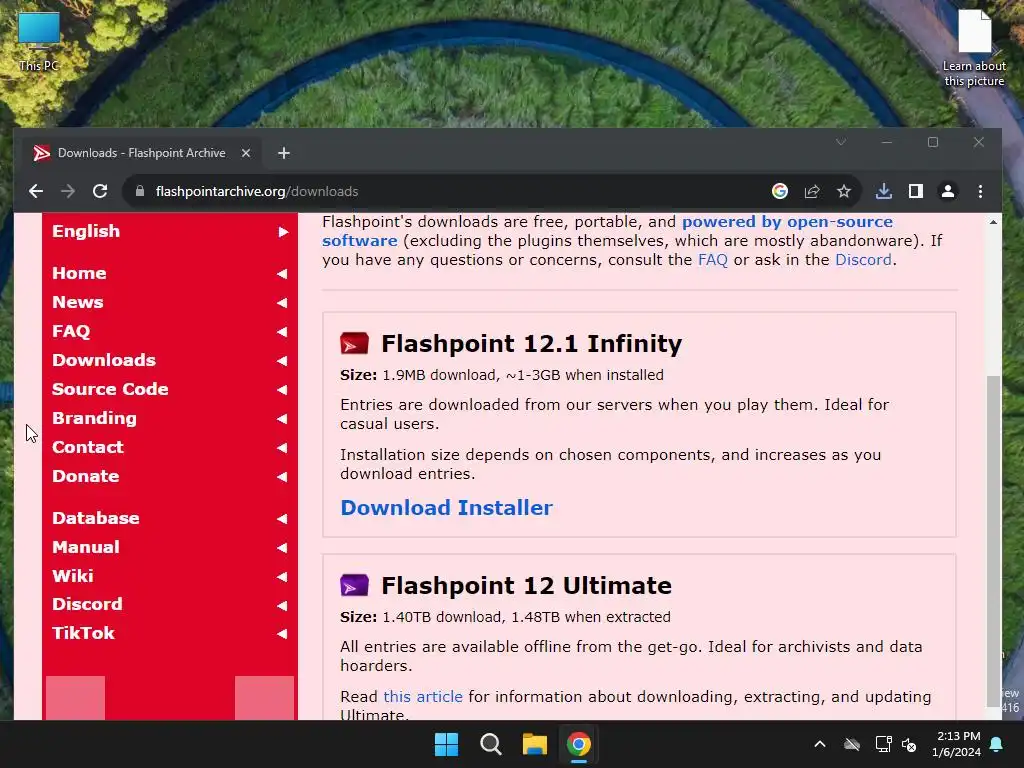Bookmark this page with the star
The width and height of the screenshot is (1024, 768).
pos(844,191)
